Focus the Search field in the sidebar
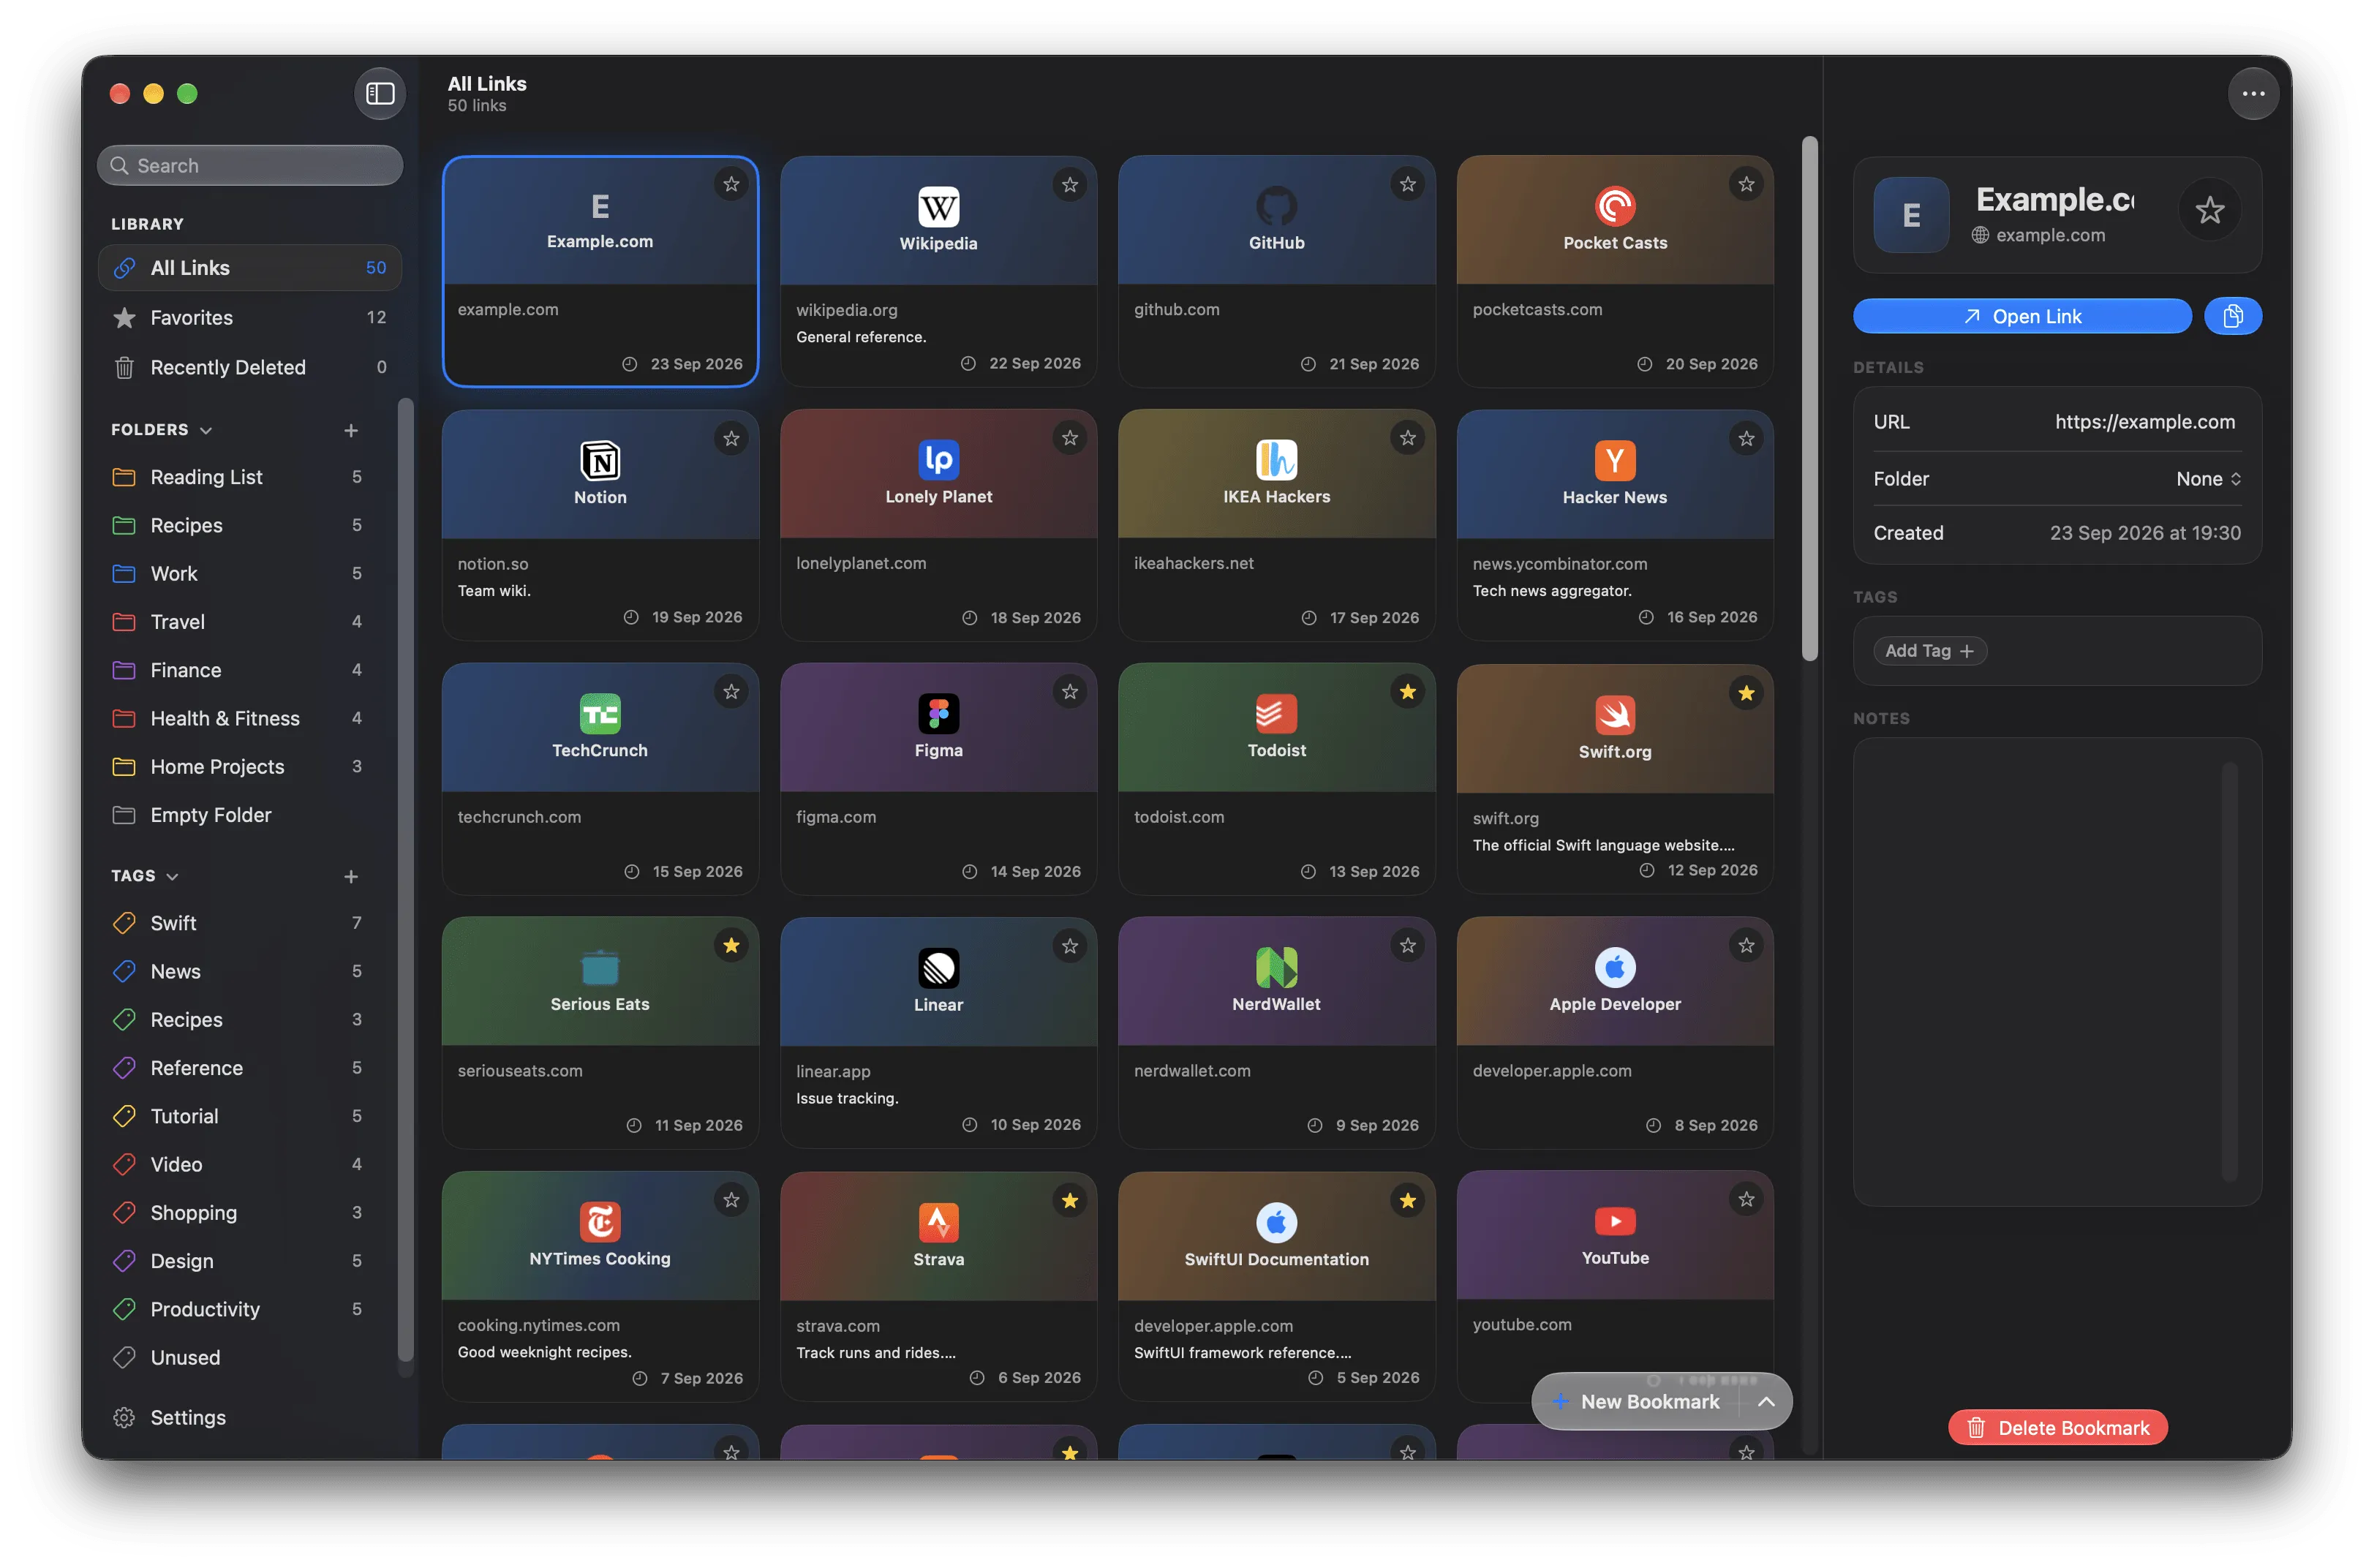 (250, 166)
